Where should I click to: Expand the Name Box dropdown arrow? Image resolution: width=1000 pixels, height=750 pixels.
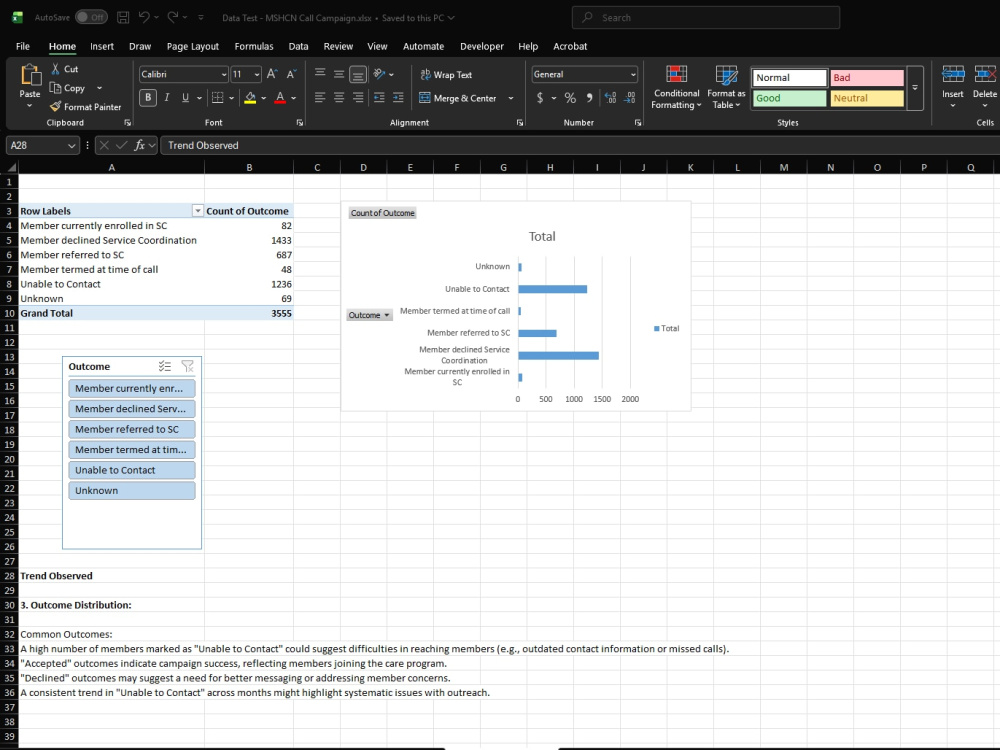(x=71, y=145)
